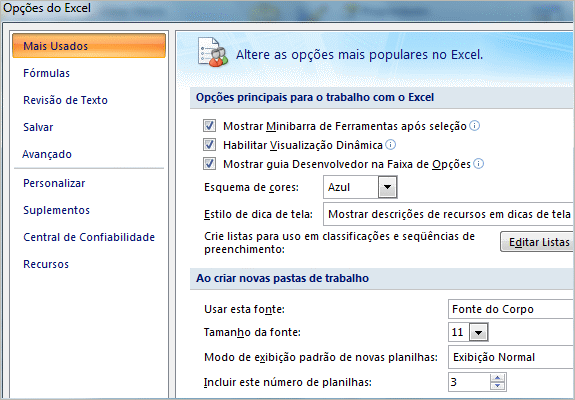Expand the Tamanho da fonte dropdown
Viewport: 575px width, 400px height.
pyautogui.click(x=478, y=332)
